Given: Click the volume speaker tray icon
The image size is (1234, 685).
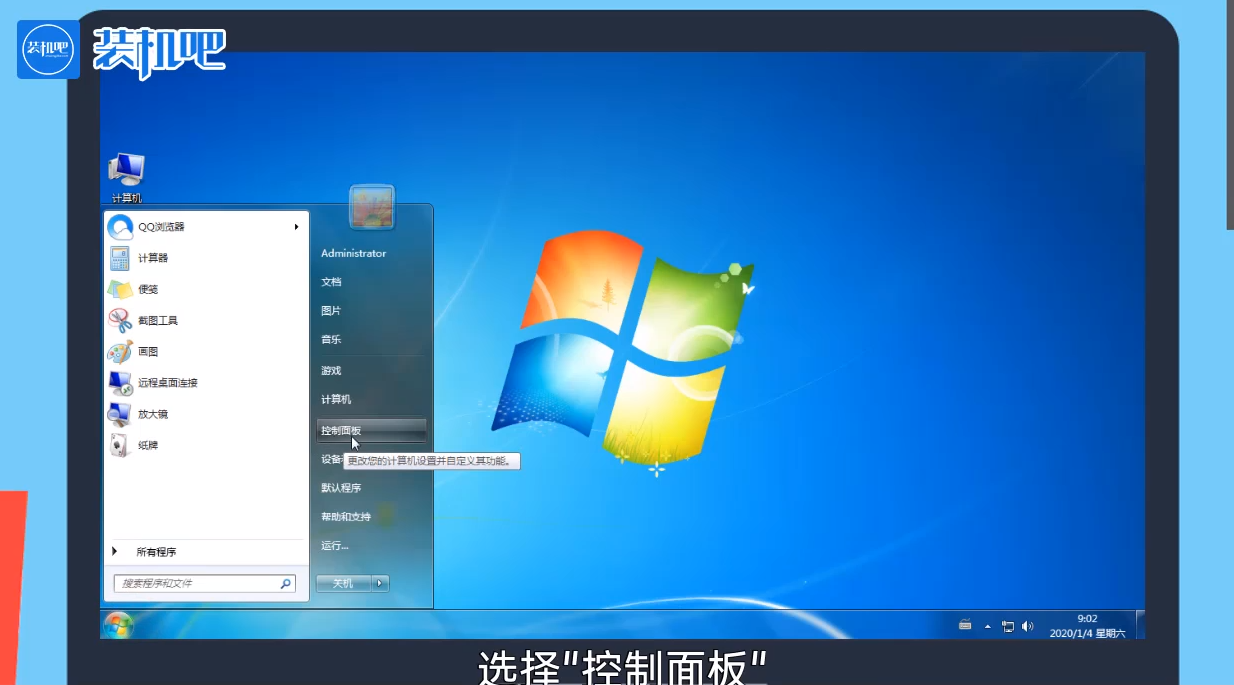Looking at the screenshot, I should pos(1028,626).
